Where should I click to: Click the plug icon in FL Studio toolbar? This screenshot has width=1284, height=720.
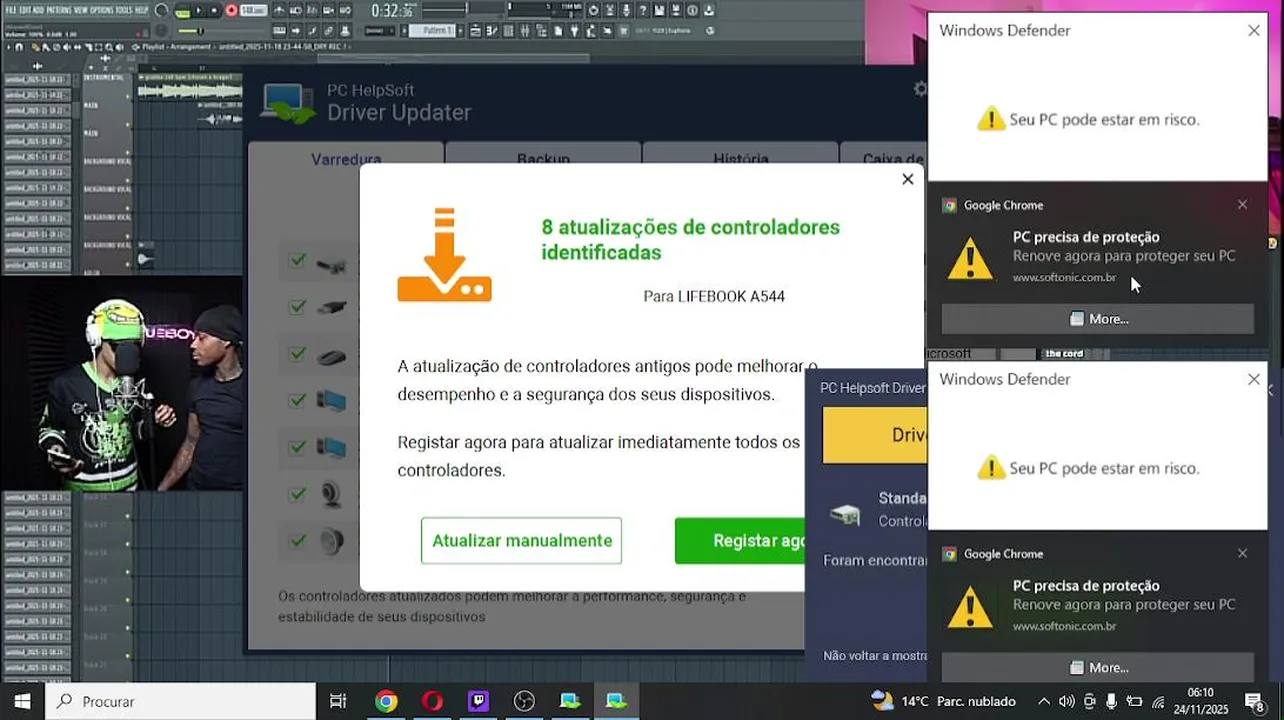tap(574, 31)
